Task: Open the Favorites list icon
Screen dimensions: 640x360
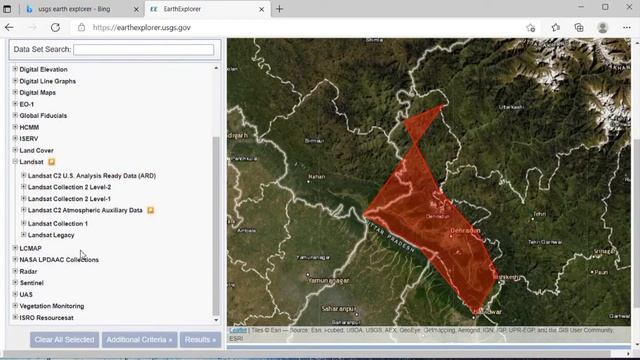Action: click(x=556, y=27)
